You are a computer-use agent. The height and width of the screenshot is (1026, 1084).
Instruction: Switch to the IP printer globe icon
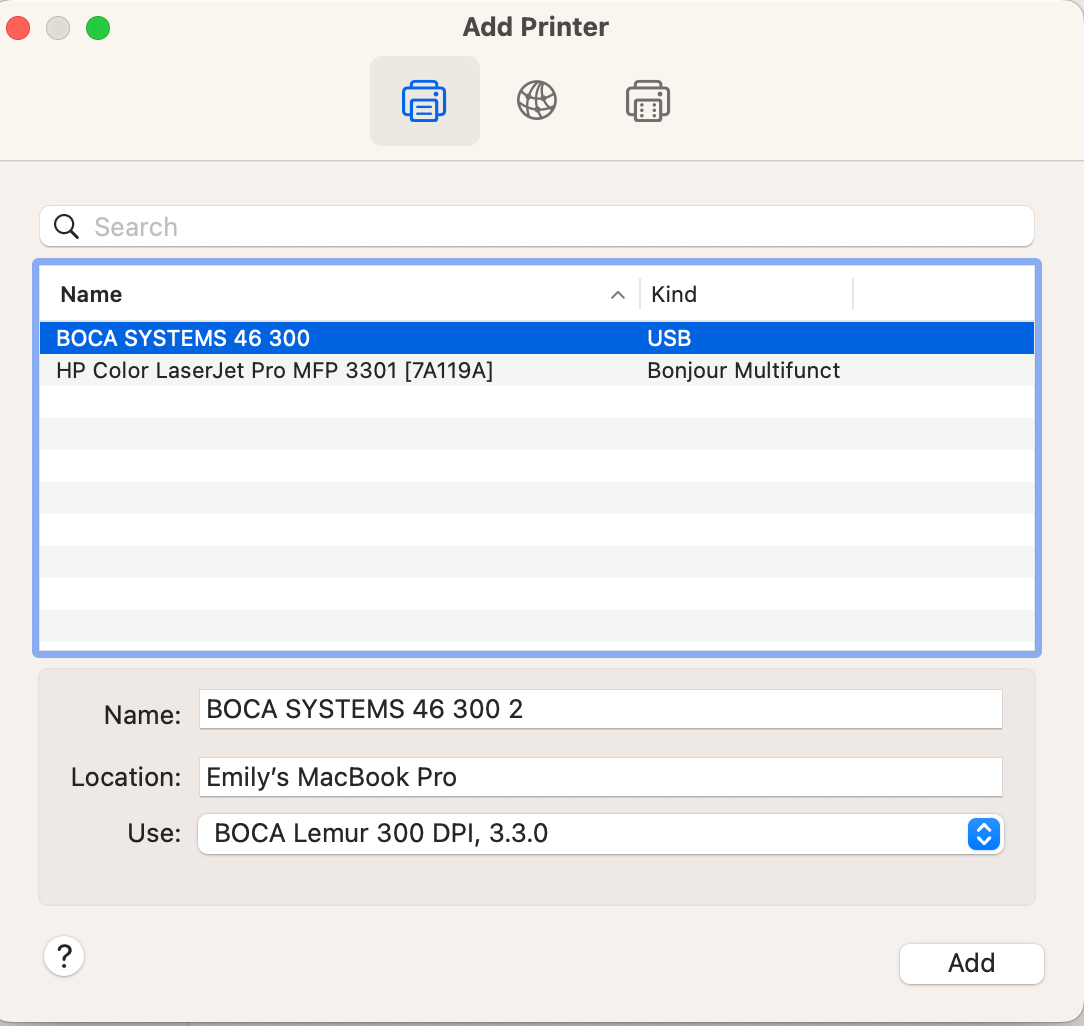point(536,101)
